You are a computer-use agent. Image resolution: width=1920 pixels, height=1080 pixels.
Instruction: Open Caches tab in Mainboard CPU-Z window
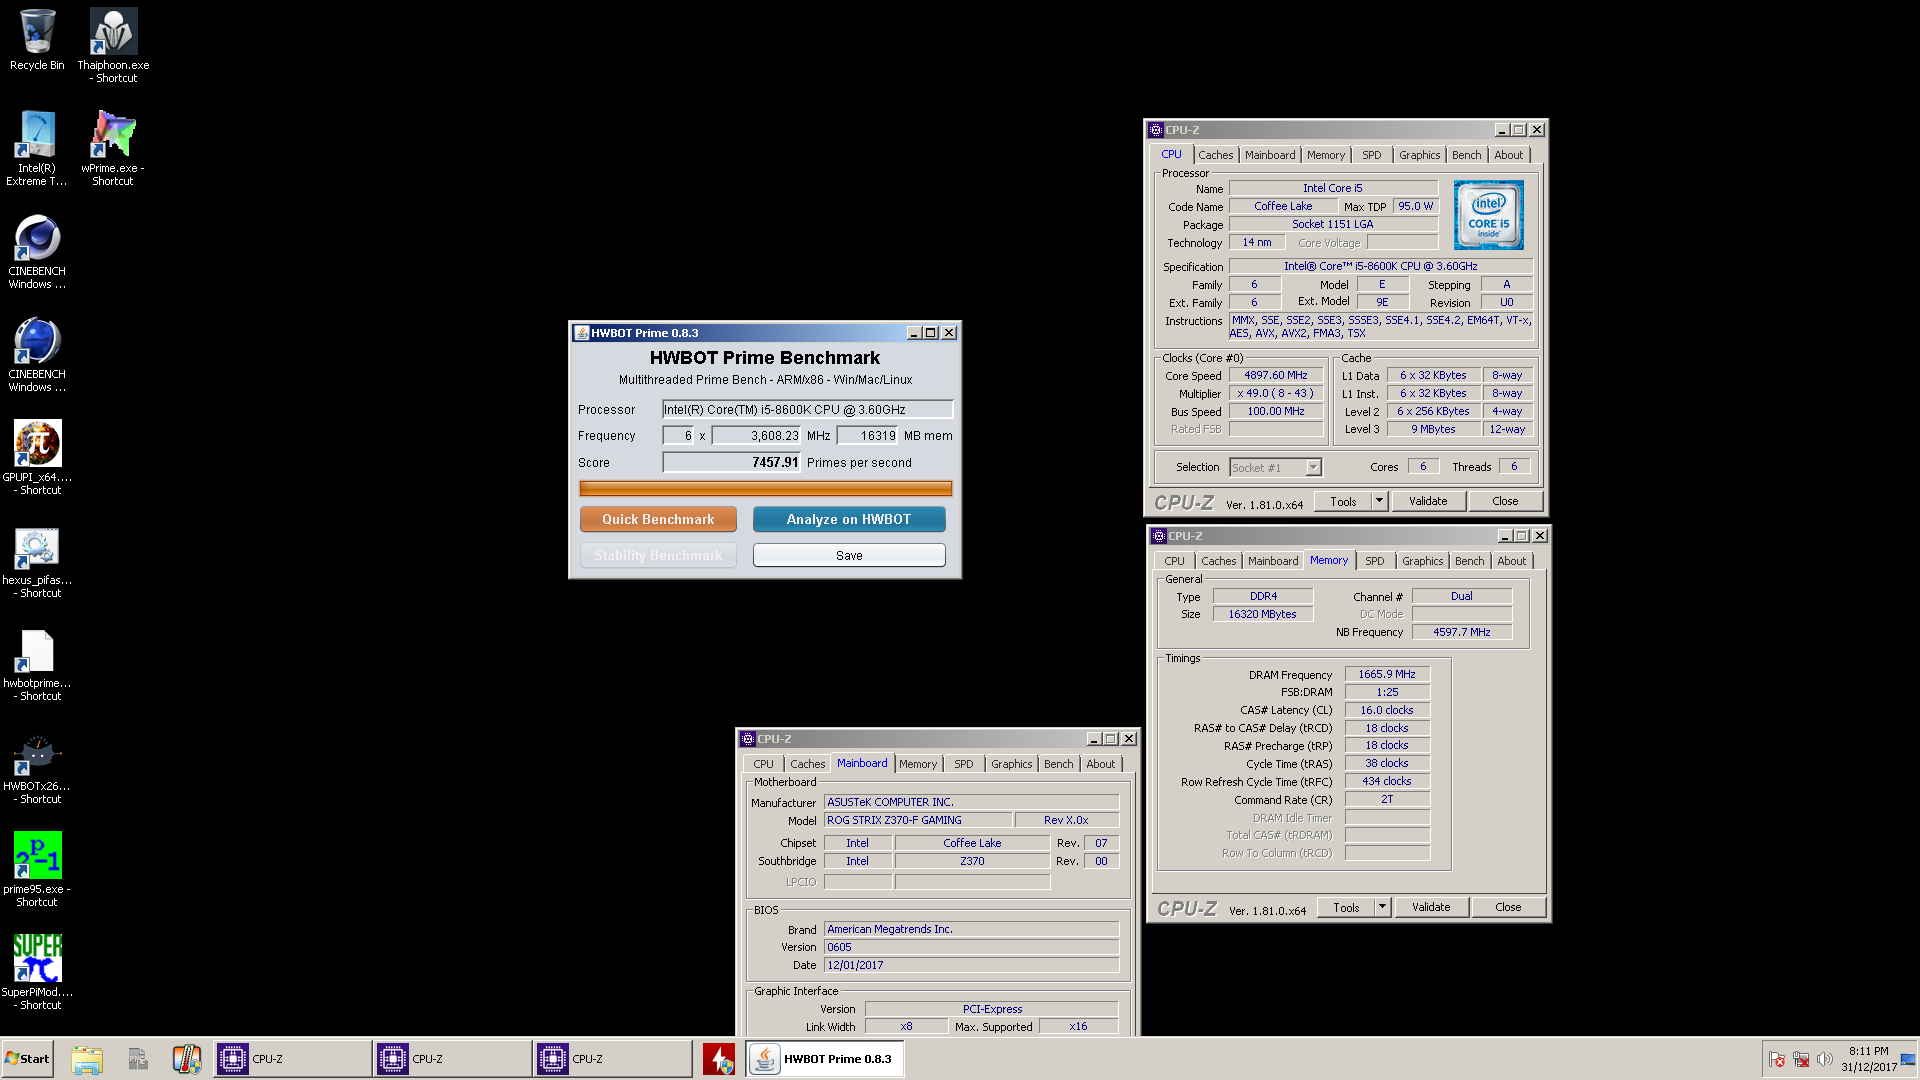tap(807, 764)
